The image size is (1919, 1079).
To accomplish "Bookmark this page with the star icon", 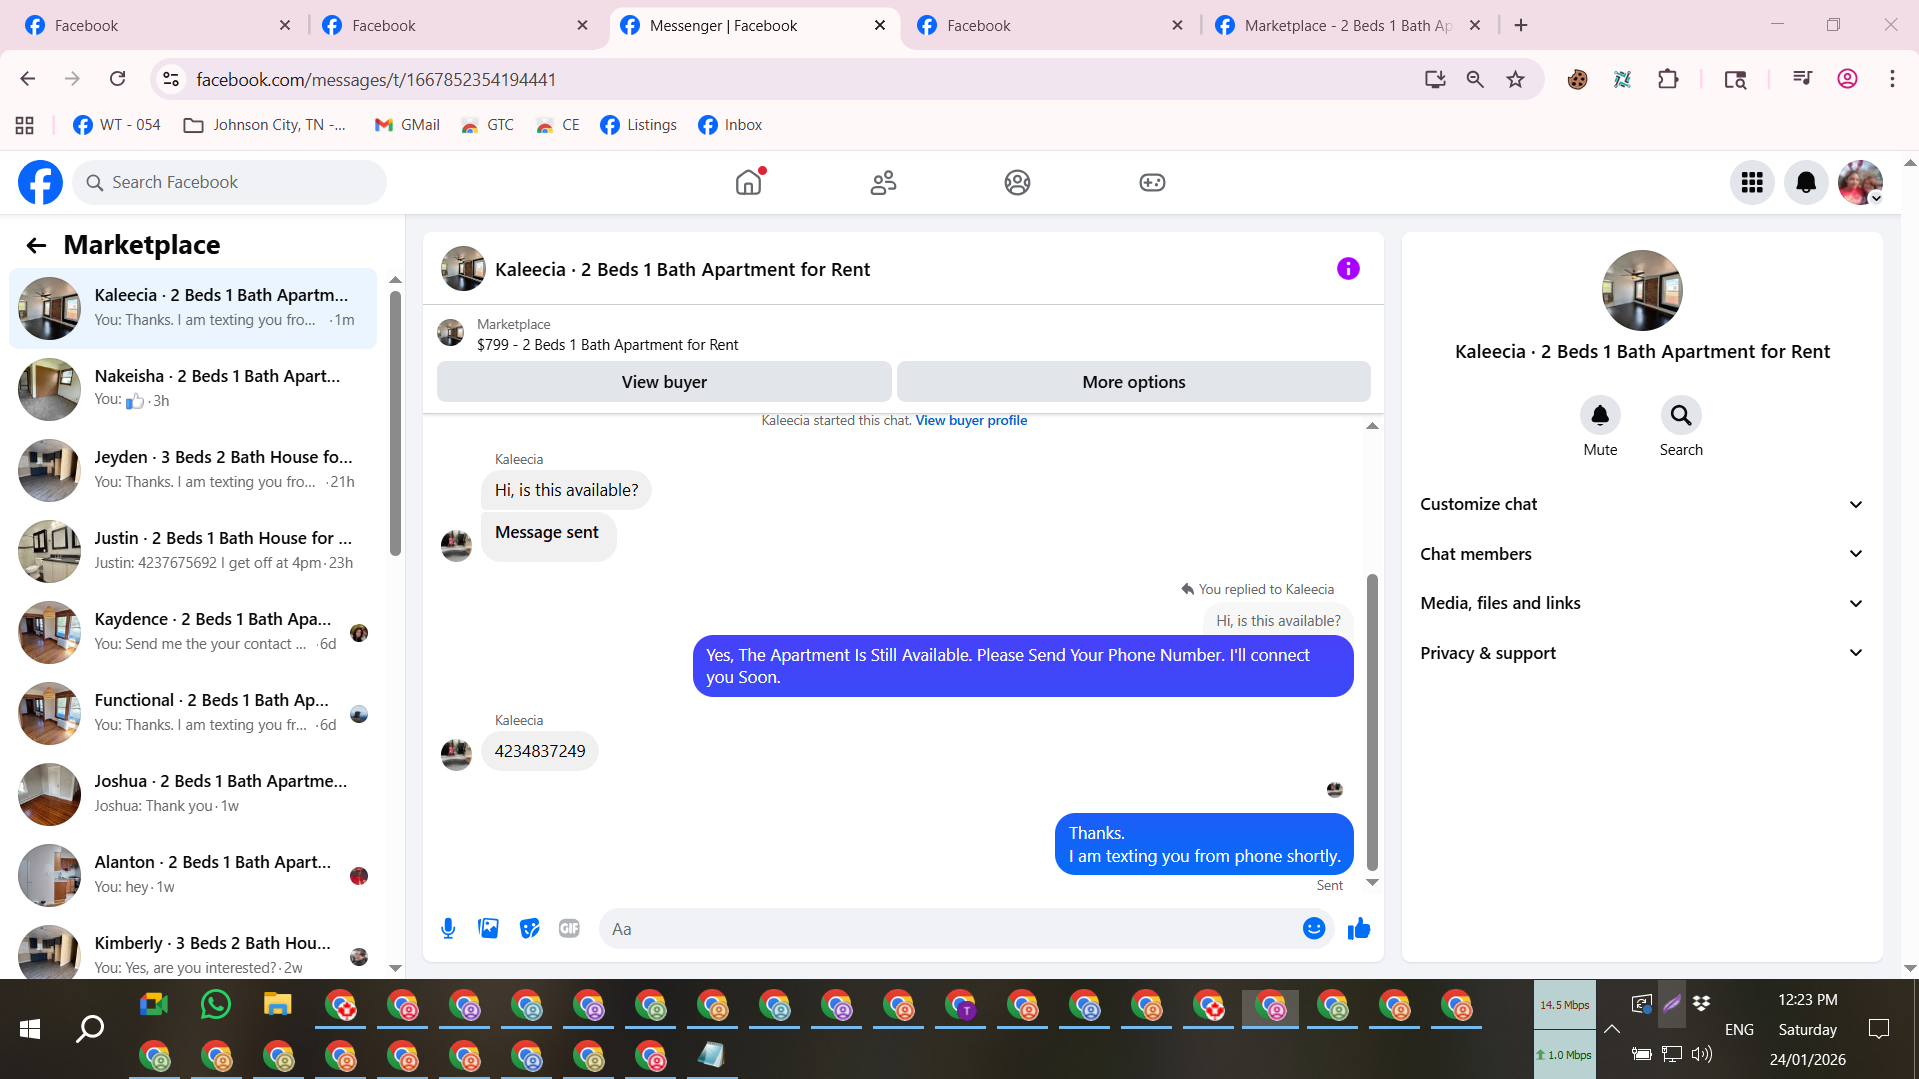I will pyautogui.click(x=1516, y=79).
